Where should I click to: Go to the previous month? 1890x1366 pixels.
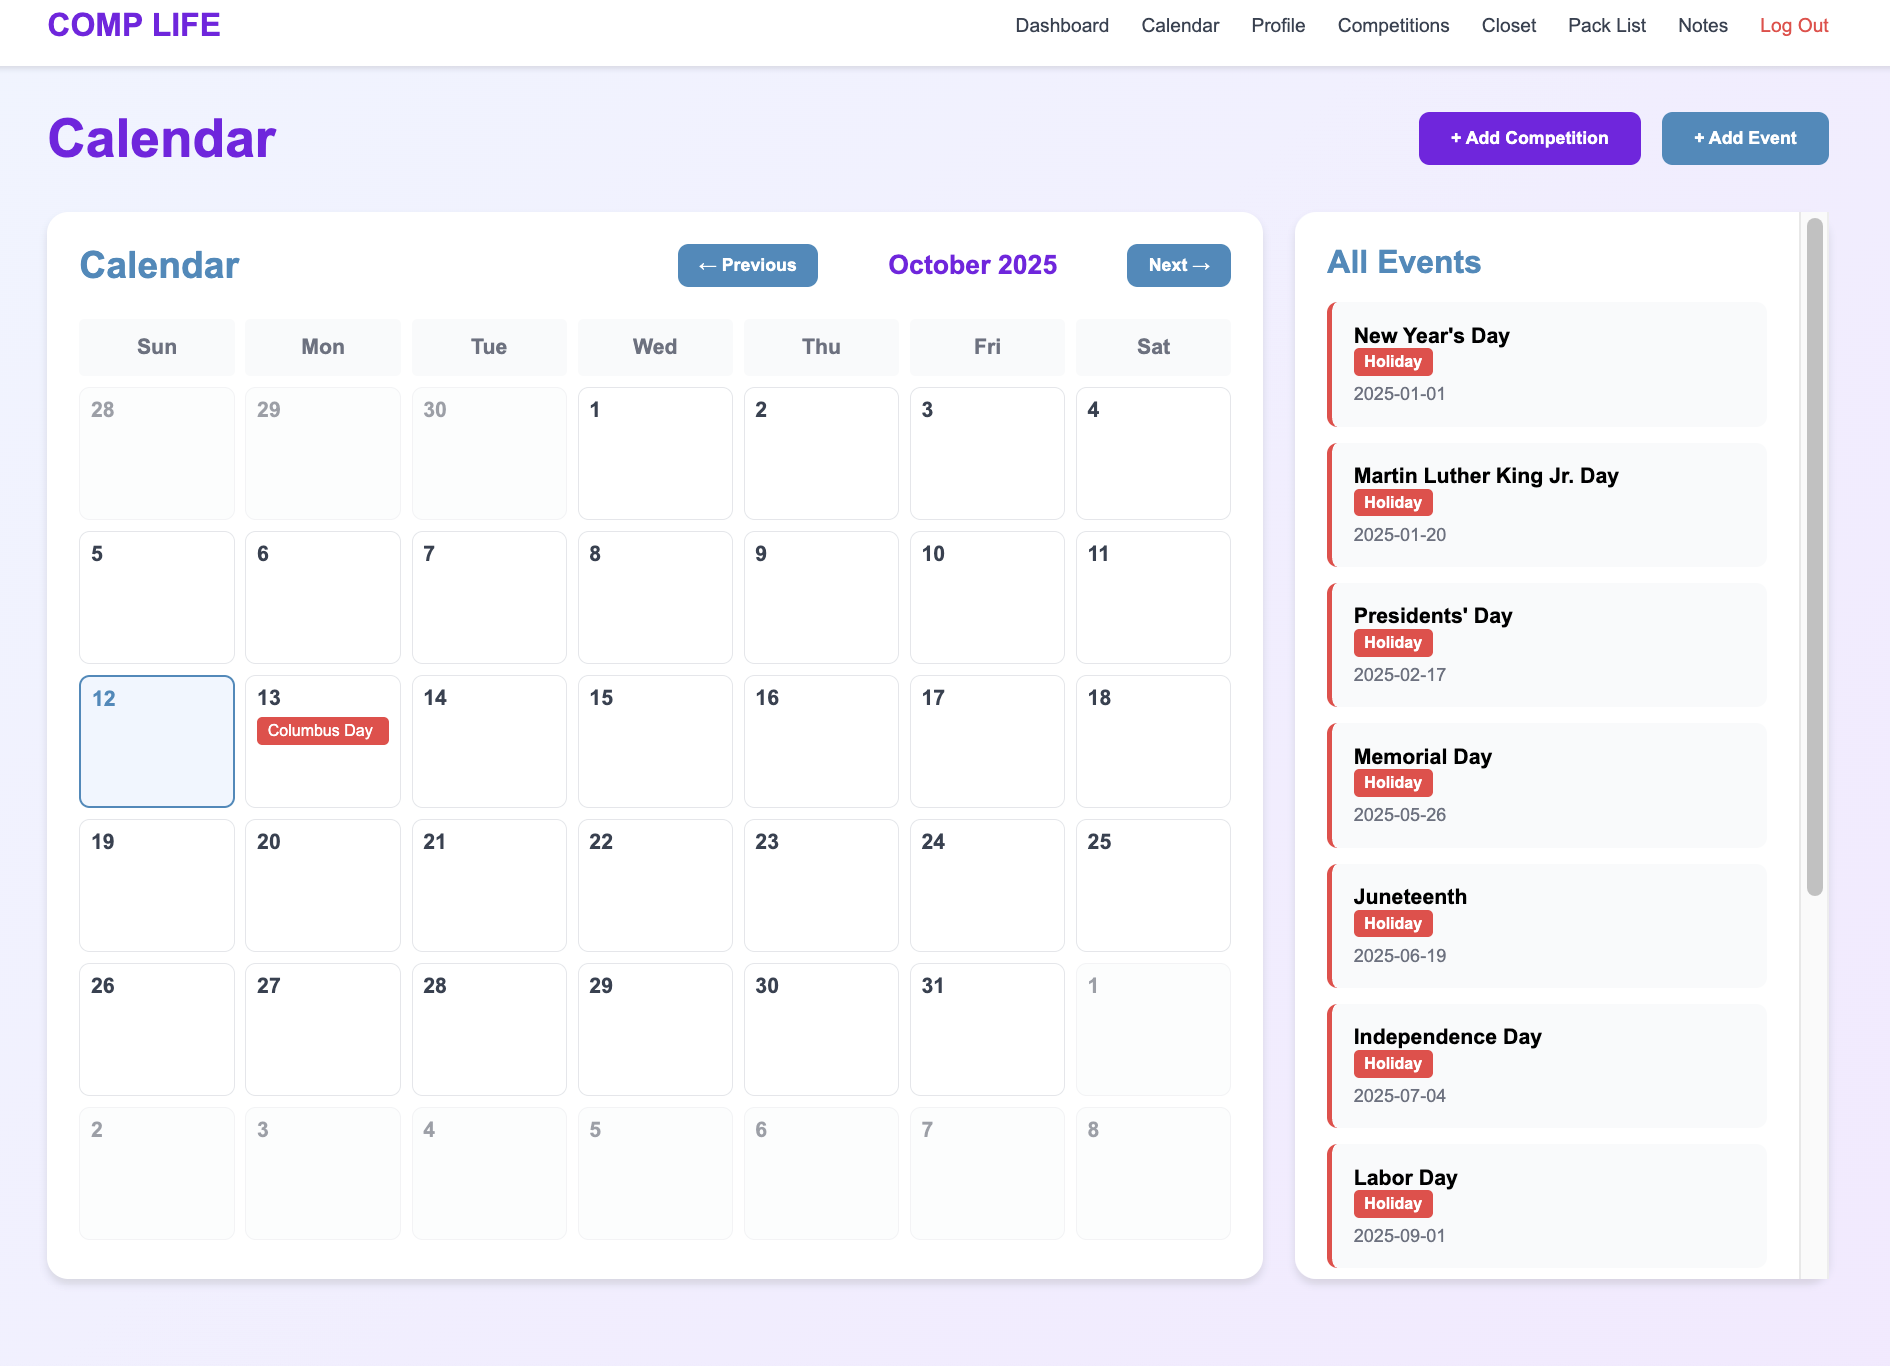[747, 265]
